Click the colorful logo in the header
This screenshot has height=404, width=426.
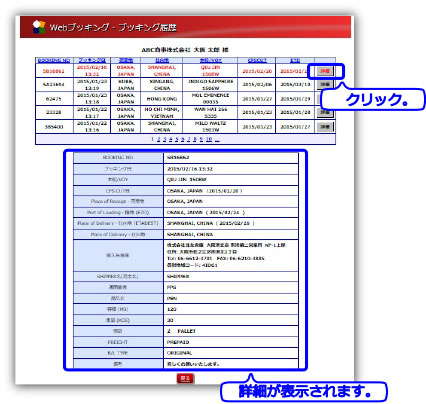[39, 27]
